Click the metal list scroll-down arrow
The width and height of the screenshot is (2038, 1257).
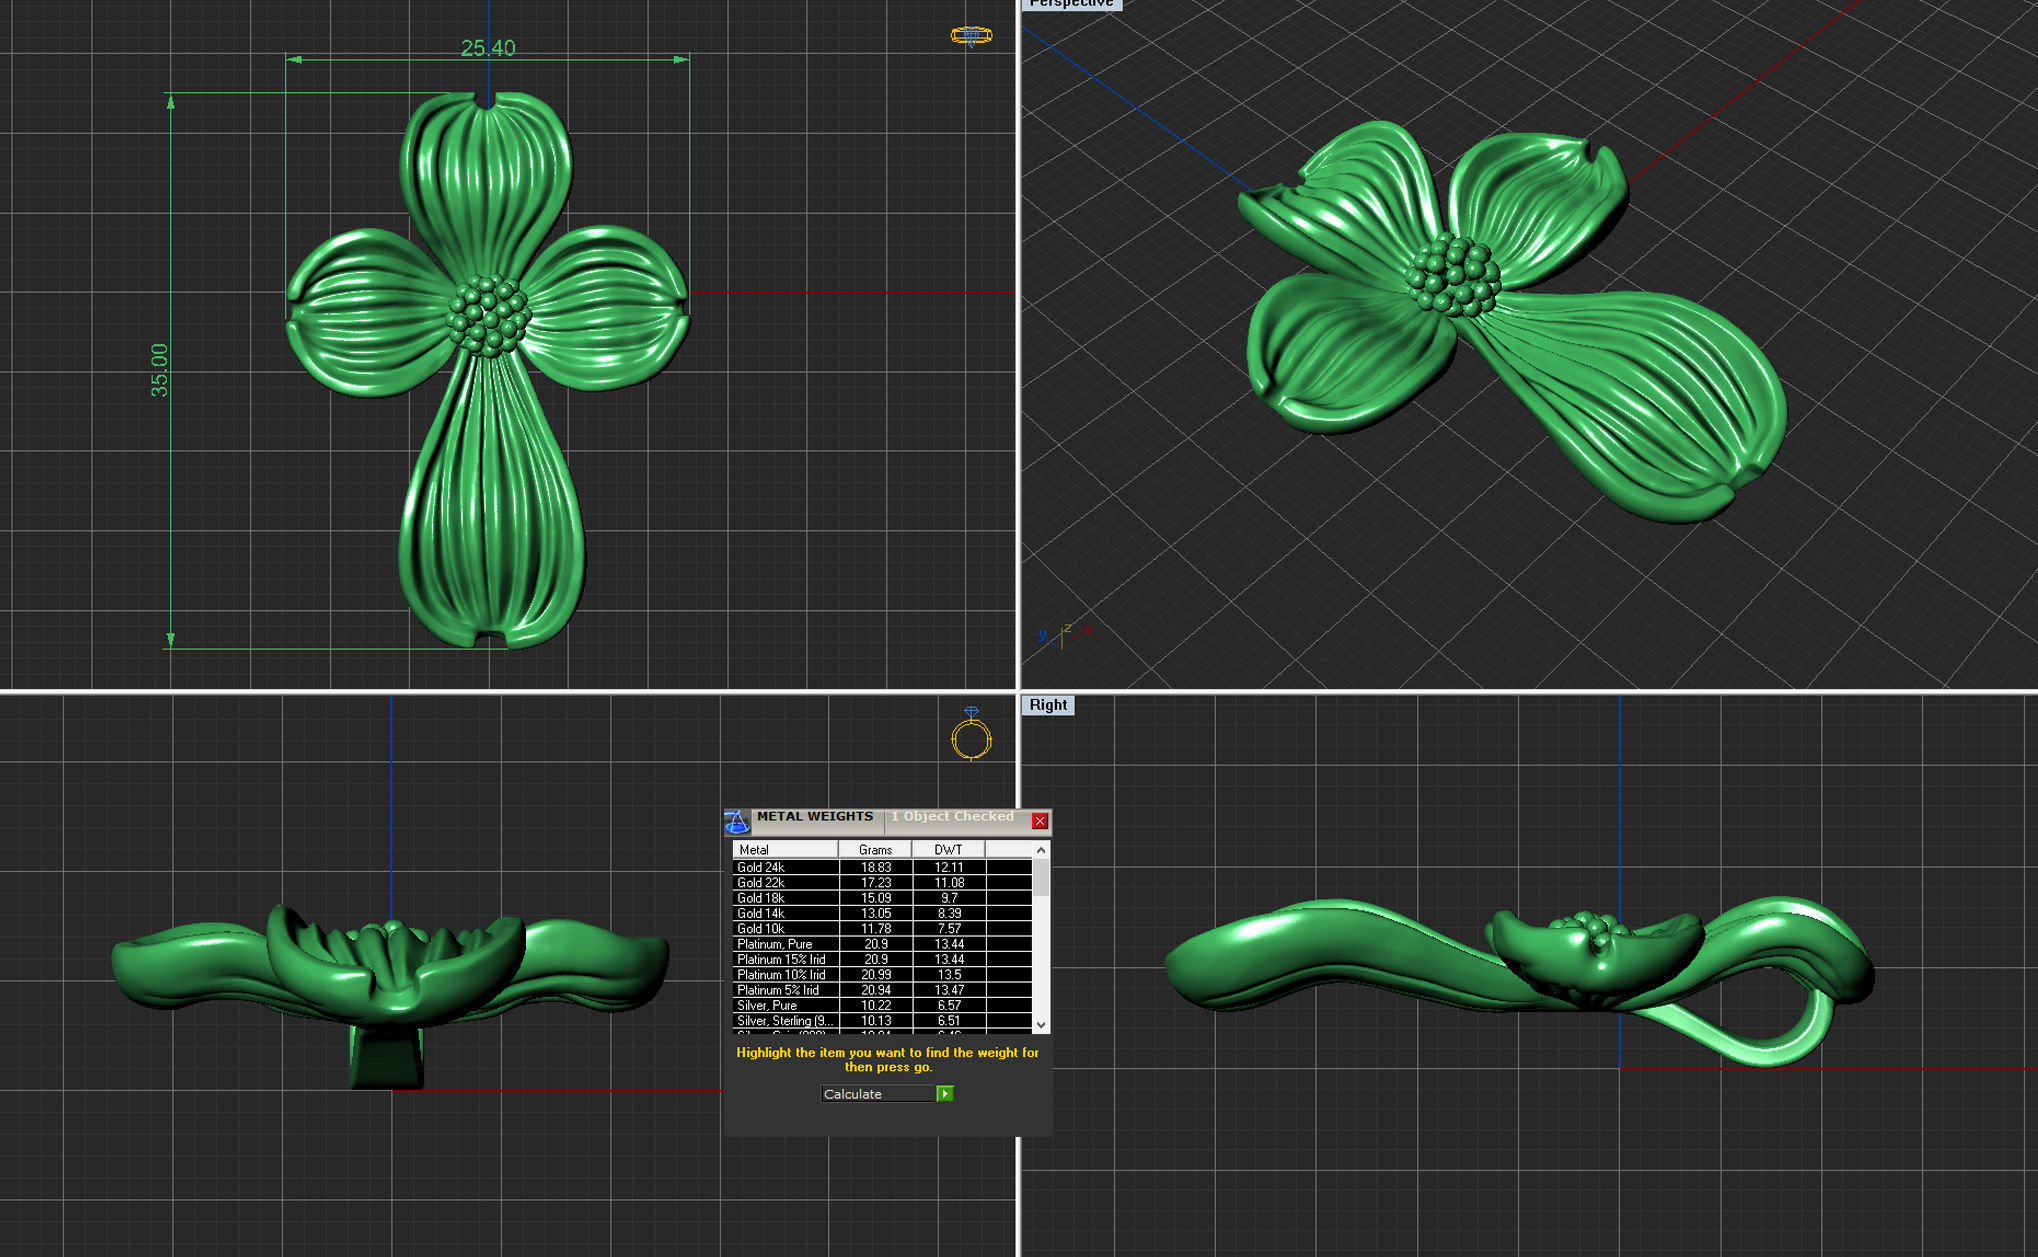[x=1041, y=1024]
